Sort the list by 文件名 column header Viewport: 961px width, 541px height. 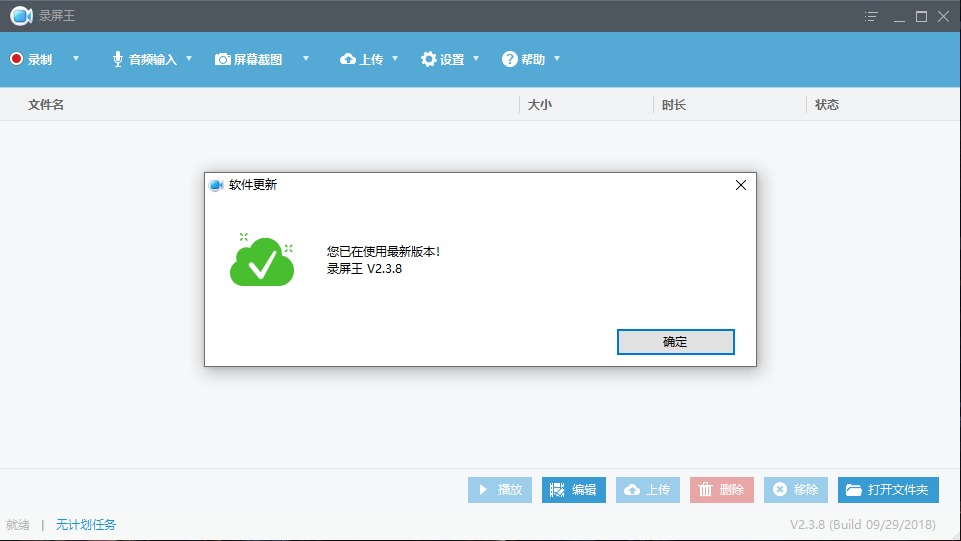pyautogui.click(x=46, y=105)
